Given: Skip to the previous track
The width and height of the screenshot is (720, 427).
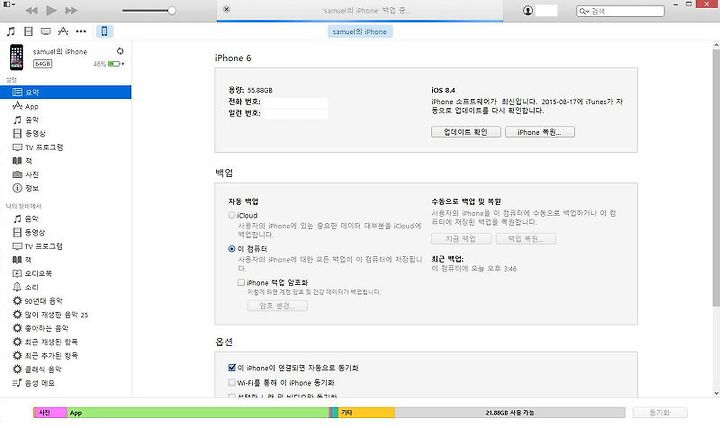Looking at the screenshot, I should click(31, 10).
